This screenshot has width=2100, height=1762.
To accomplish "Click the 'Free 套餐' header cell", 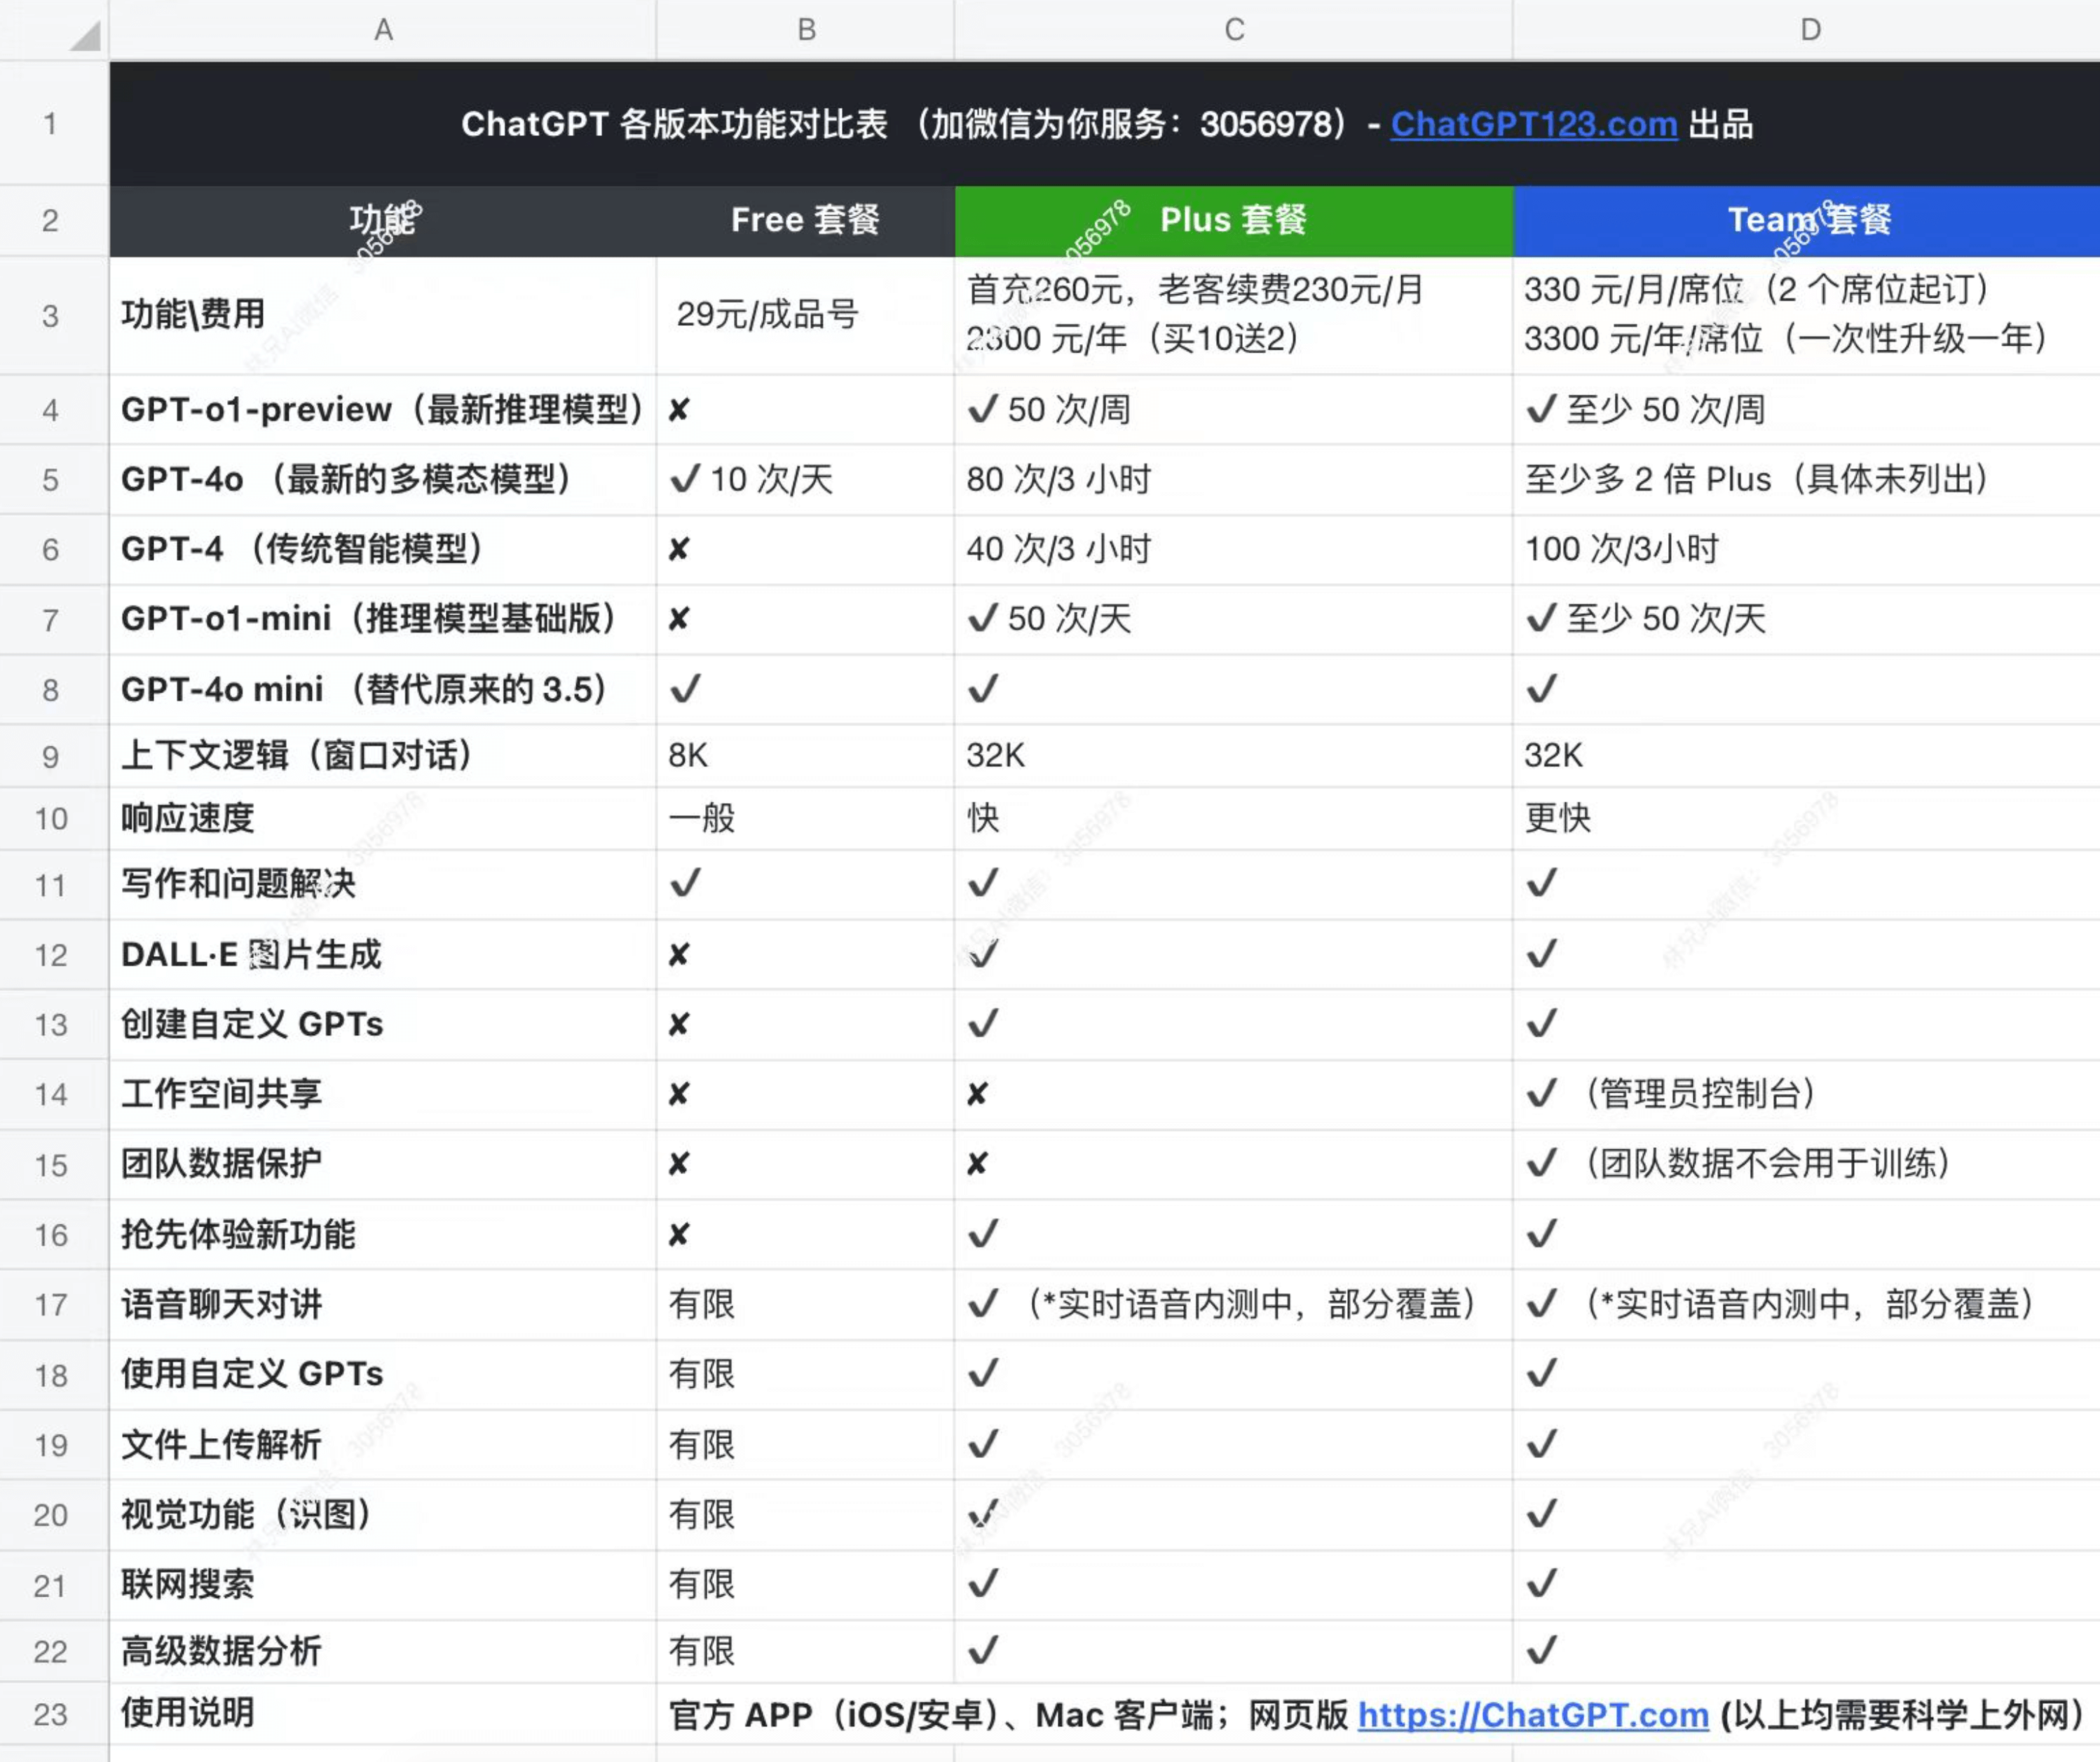I will (x=806, y=220).
